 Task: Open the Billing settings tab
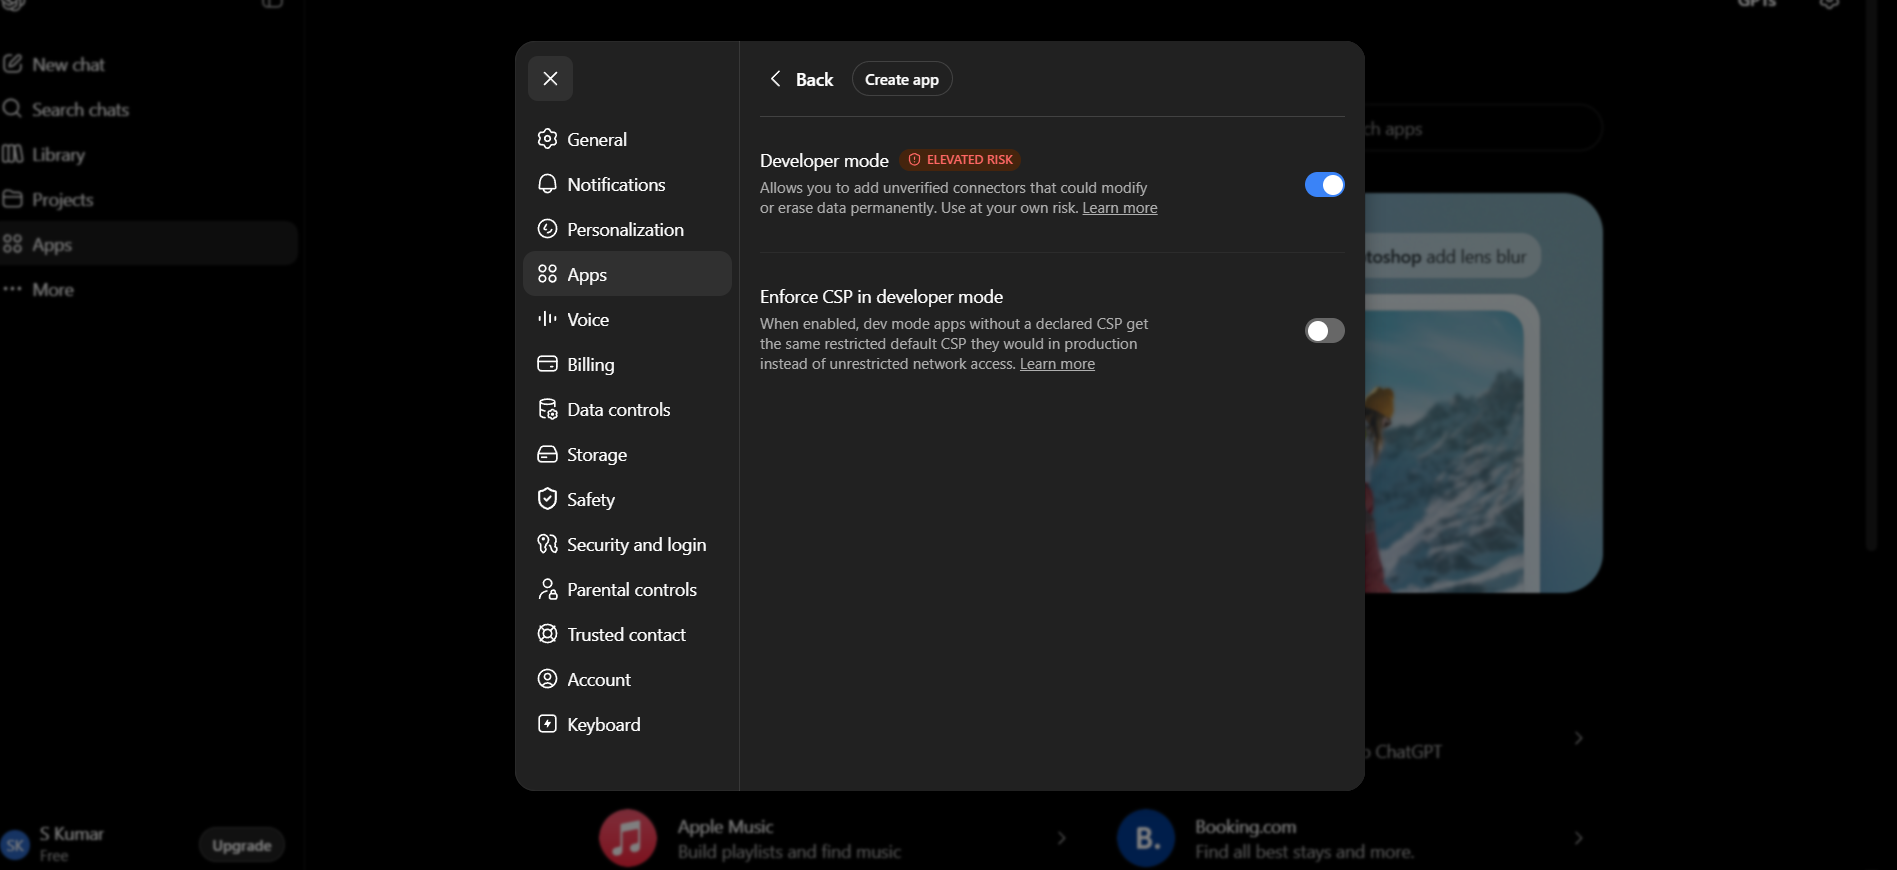pyautogui.click(x=627, y=364)
